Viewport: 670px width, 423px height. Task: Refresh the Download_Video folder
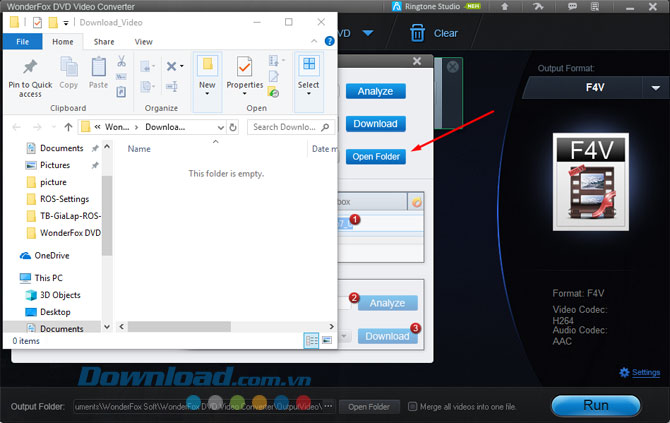tap(233, 127)
